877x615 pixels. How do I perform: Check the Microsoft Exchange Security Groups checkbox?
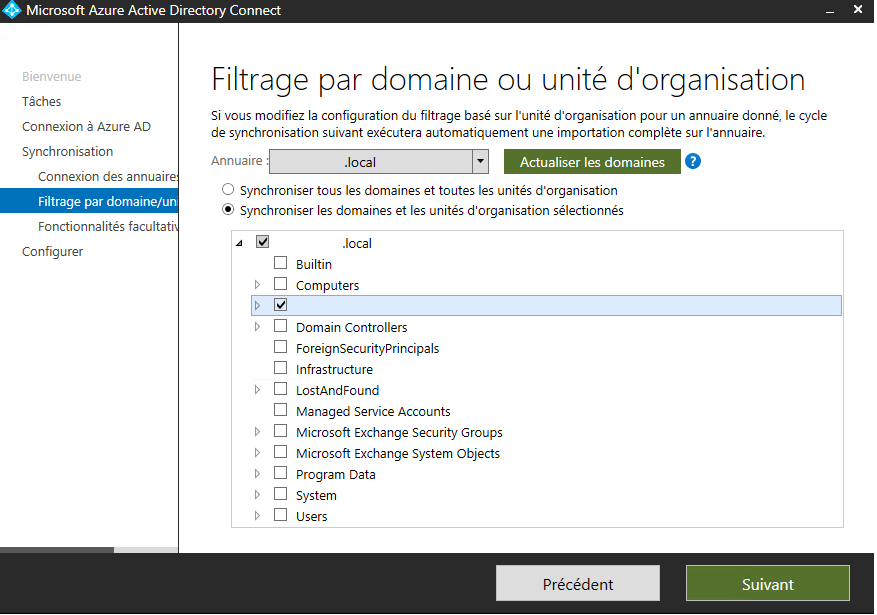coord(280,431)
